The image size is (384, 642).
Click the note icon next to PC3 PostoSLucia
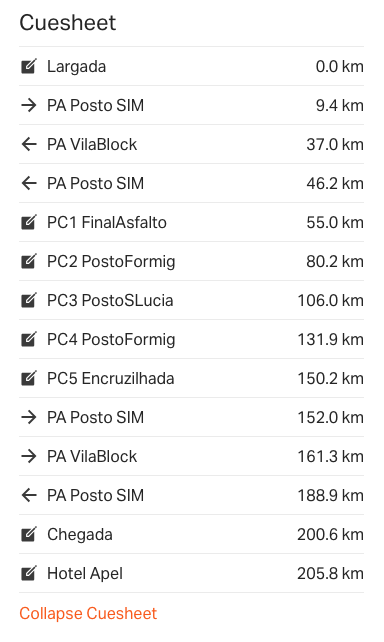pos(29,300)
